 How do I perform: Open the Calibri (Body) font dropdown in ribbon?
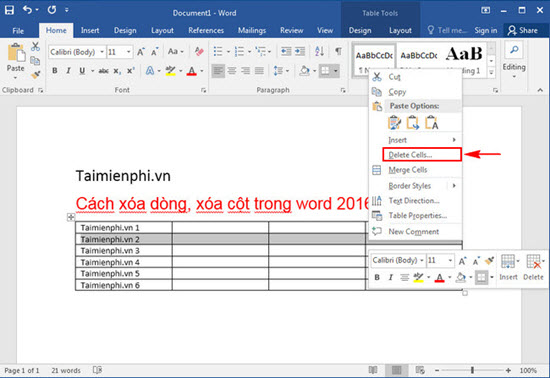pos(102,52)
